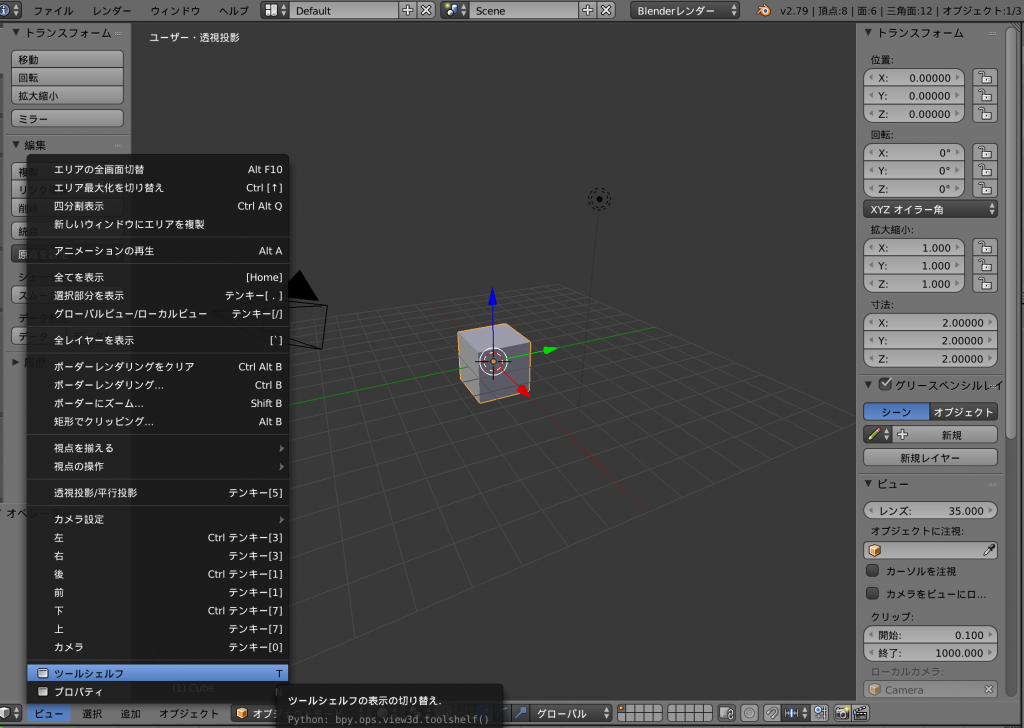Click the Blender logo icon
The width and height of the screenshot is (1024, 728).
coord(763,10)
